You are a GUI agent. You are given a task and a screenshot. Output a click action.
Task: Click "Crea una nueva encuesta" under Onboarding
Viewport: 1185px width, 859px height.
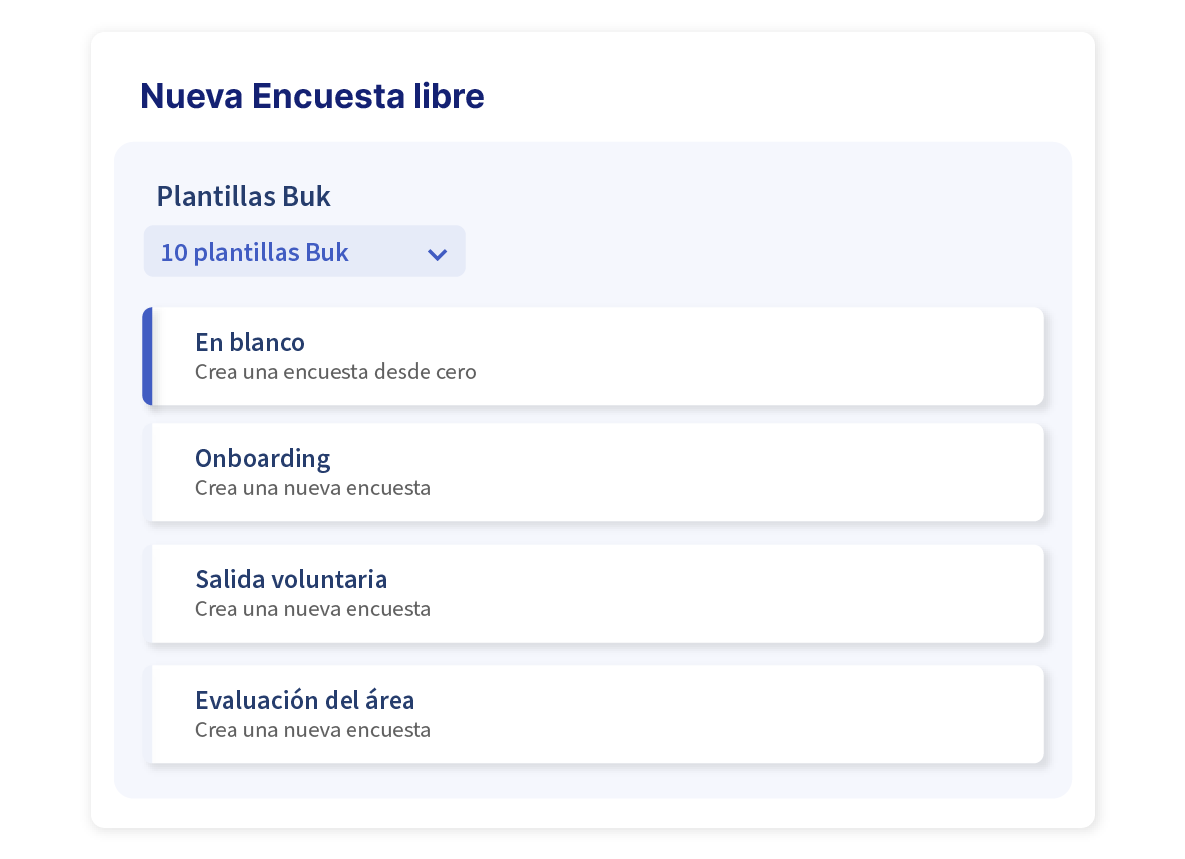point(312,488)
